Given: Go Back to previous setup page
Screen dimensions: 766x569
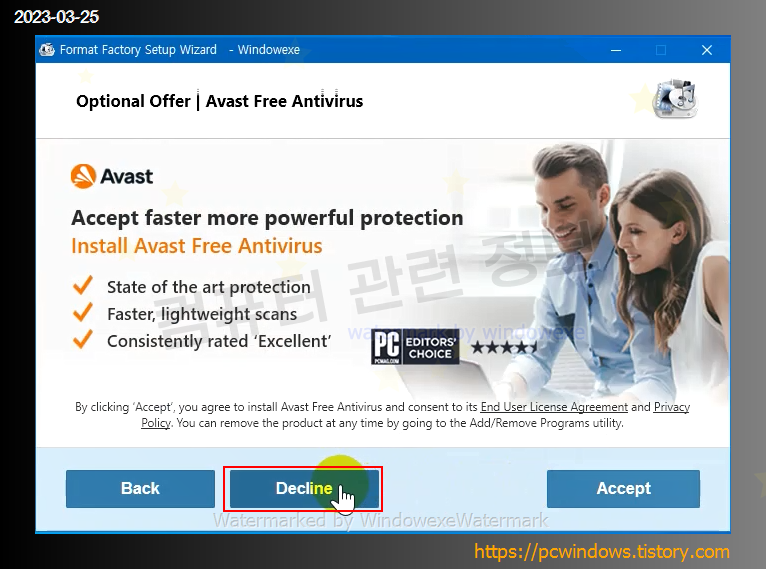Looking at the screenshot, I should point(140,488).
